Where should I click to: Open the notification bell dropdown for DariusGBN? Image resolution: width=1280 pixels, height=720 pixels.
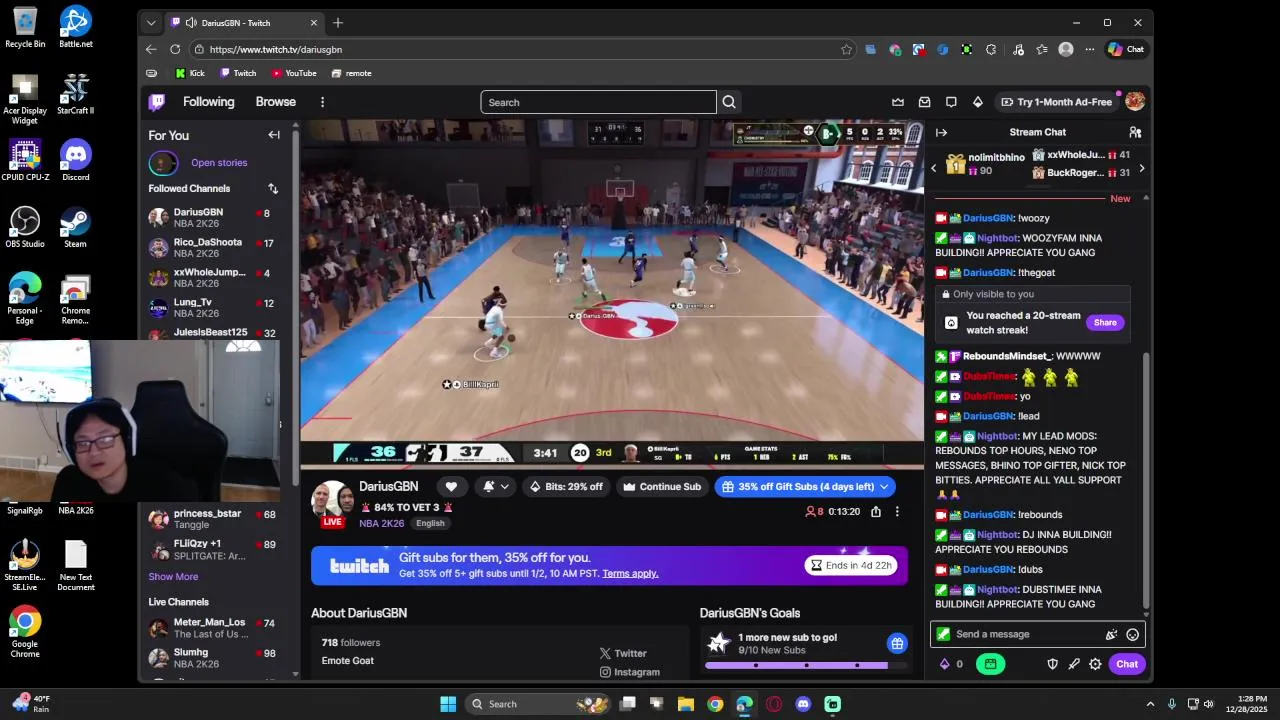click(496, 487)
